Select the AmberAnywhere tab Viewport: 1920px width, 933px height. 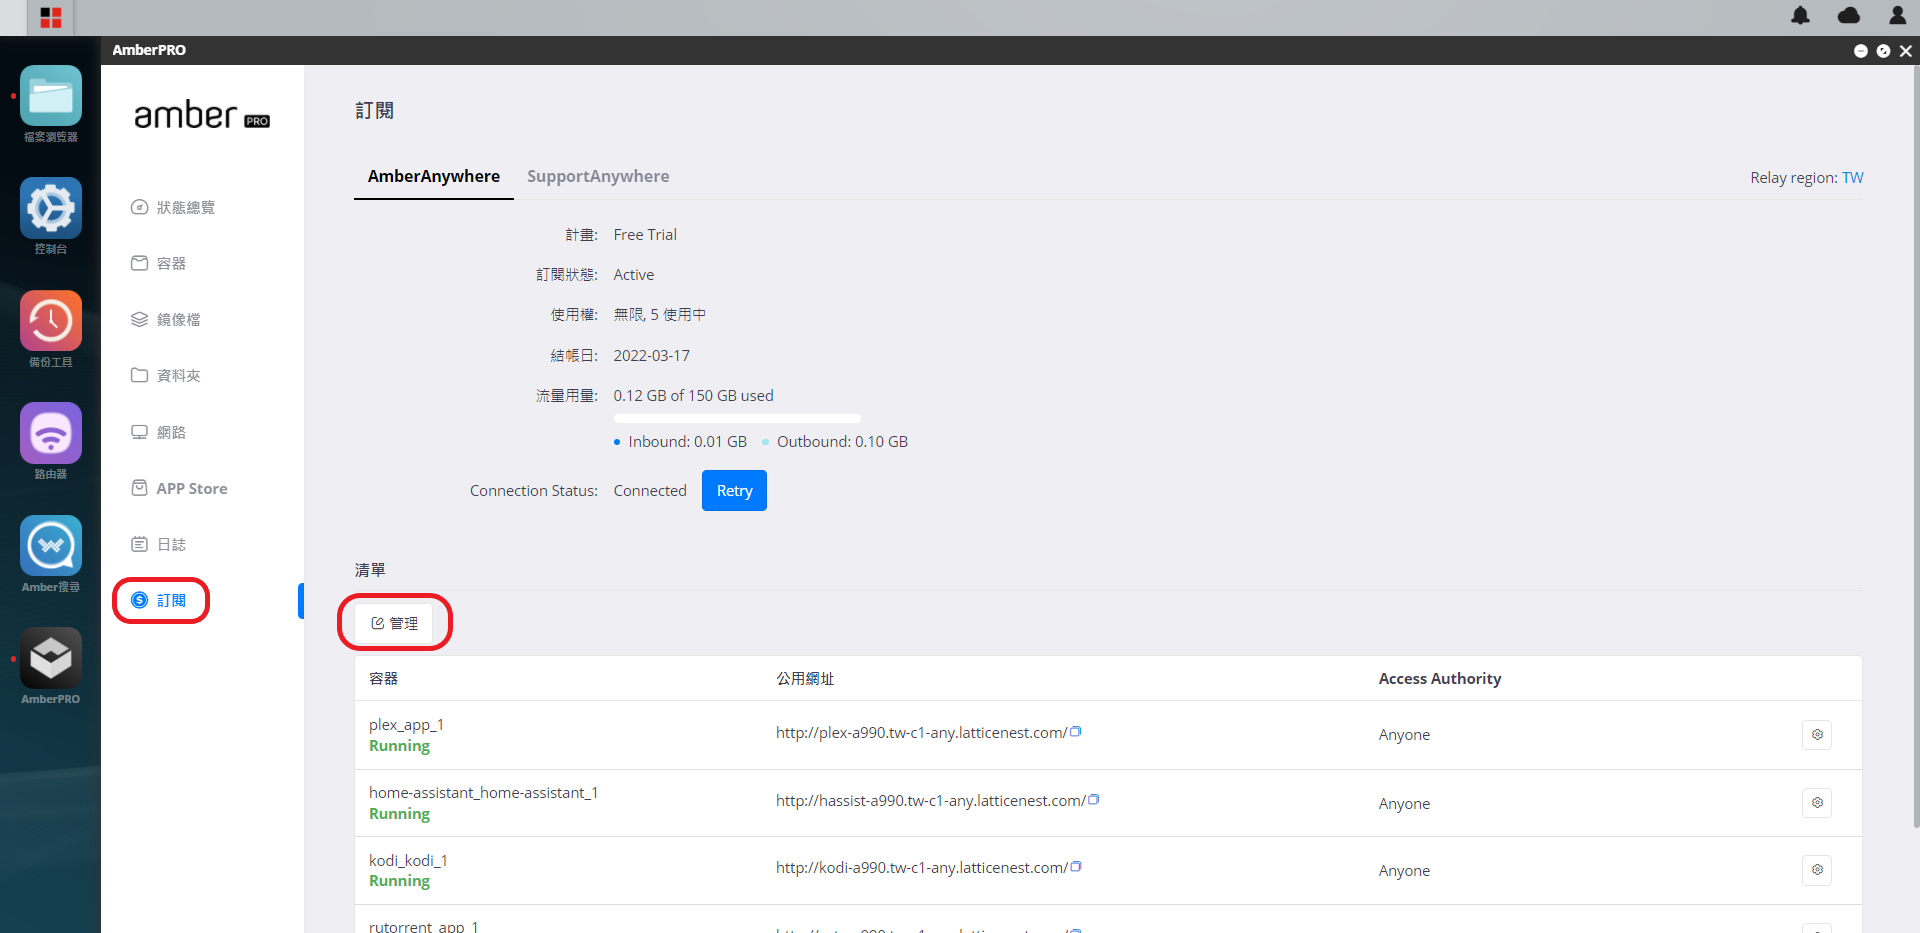(434, 176)
